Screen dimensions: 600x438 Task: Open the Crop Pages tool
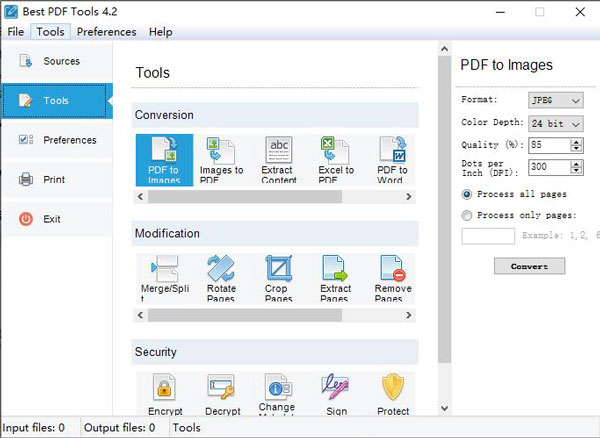(279, 278)
